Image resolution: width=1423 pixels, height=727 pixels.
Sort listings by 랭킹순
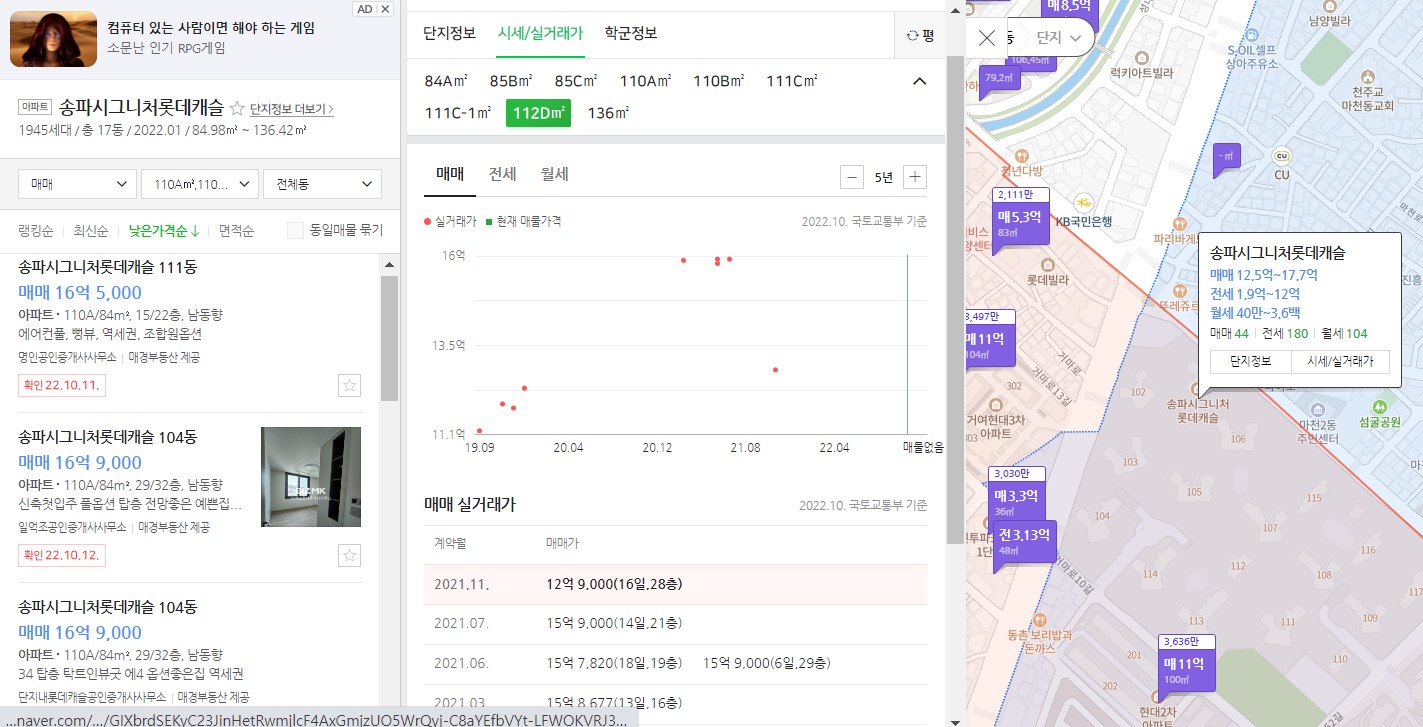[36, 231]
